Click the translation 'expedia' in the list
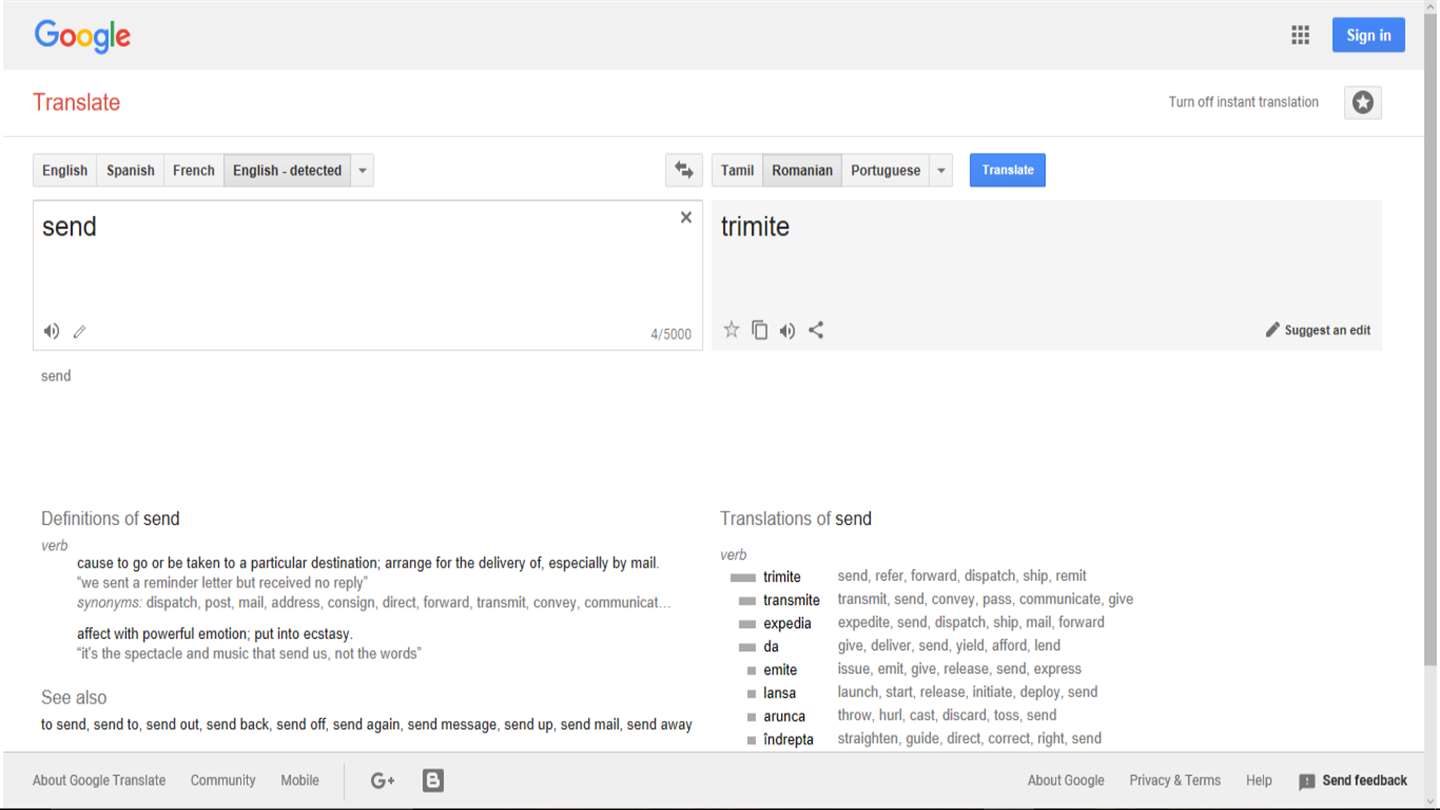Image resolution: width=1440 pixels, height=810 pixels. (x=787, y=623)
